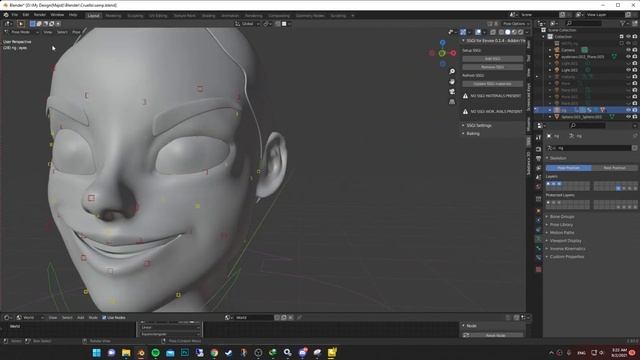Open the World properties tab icon
Viewport: 640px width, 360px height.
[538, 186]
